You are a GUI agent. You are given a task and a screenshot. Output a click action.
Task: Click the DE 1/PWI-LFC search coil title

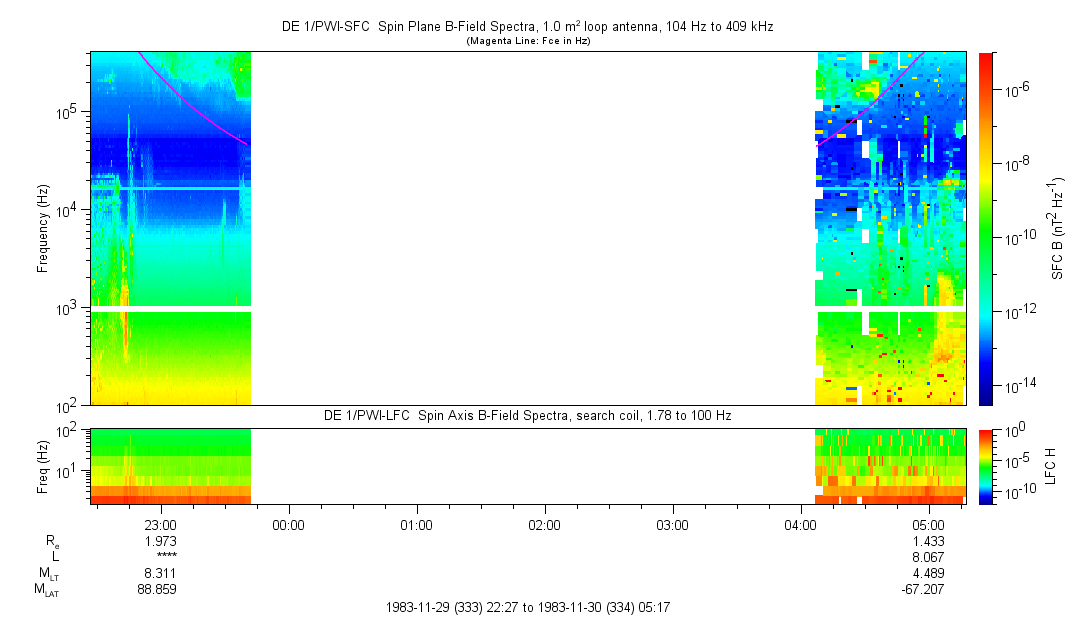(528, 416)
